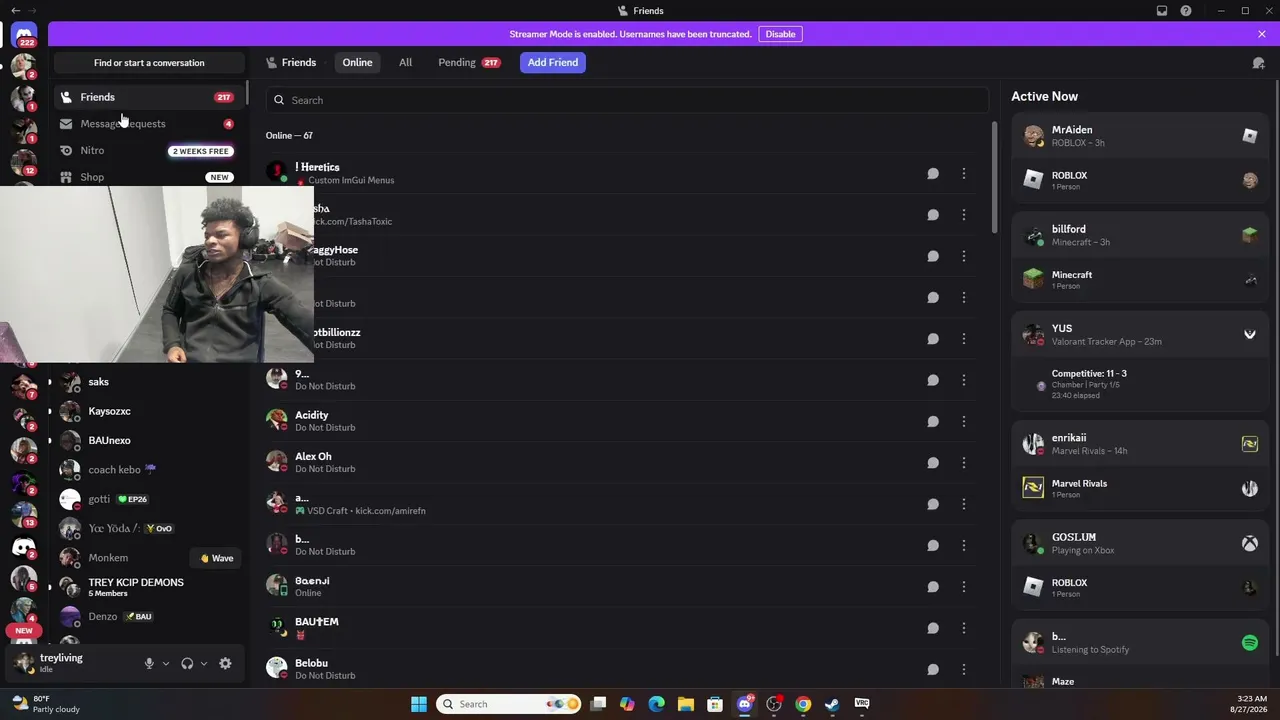Open DM with coach kebo
This screenshot has height=720, width=1280.
coord(147,470)
